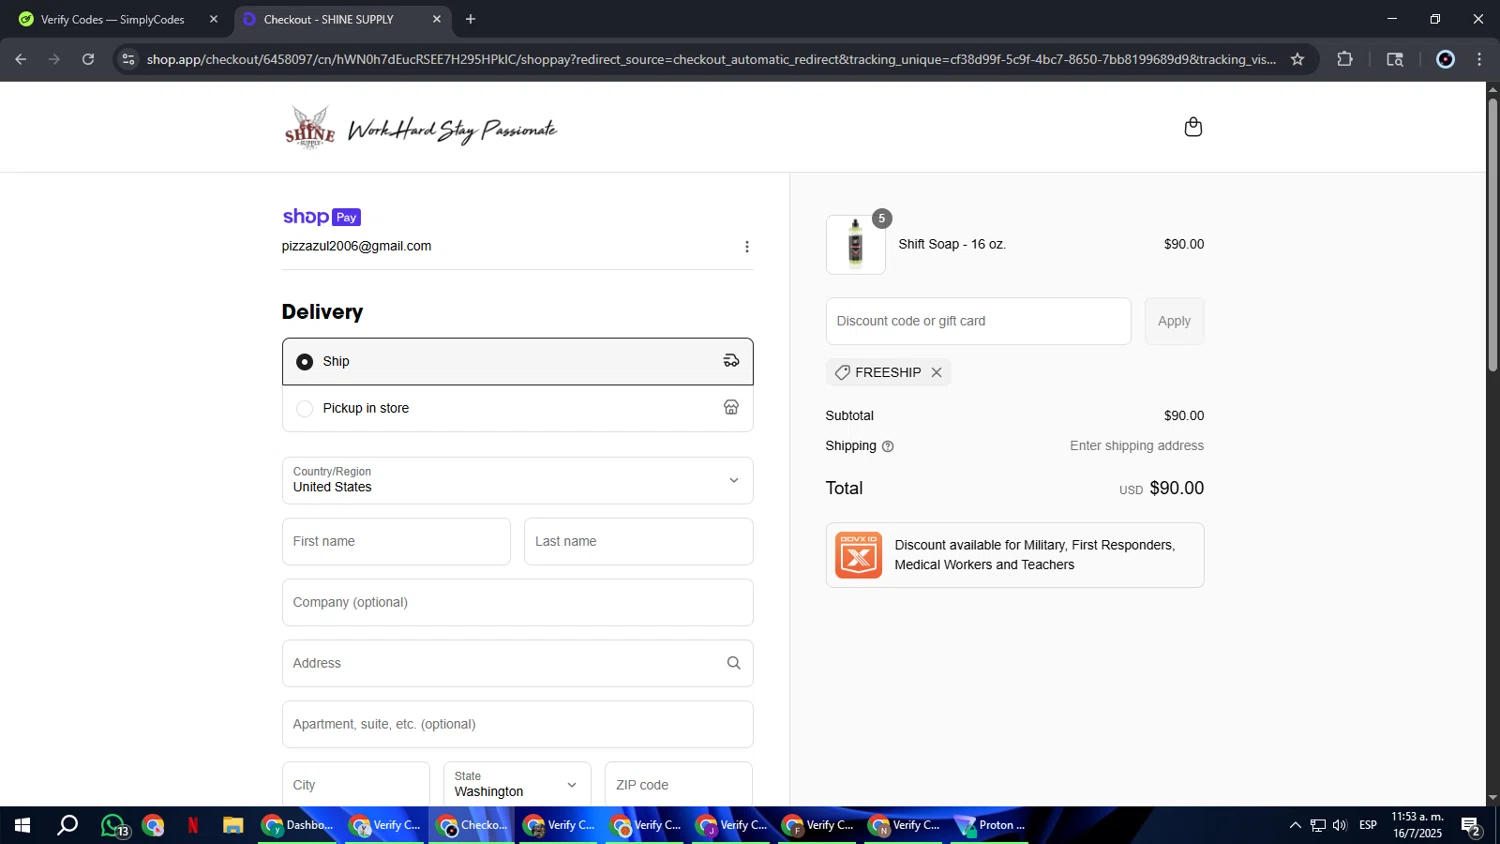Open the Windows Start menu
The height and width of the screenshot is (844, 1500).
[x=21, y=825]
